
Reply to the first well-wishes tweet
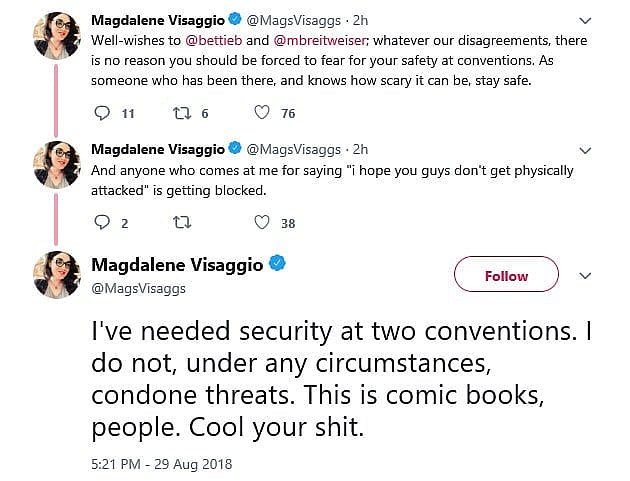[100, 113]
